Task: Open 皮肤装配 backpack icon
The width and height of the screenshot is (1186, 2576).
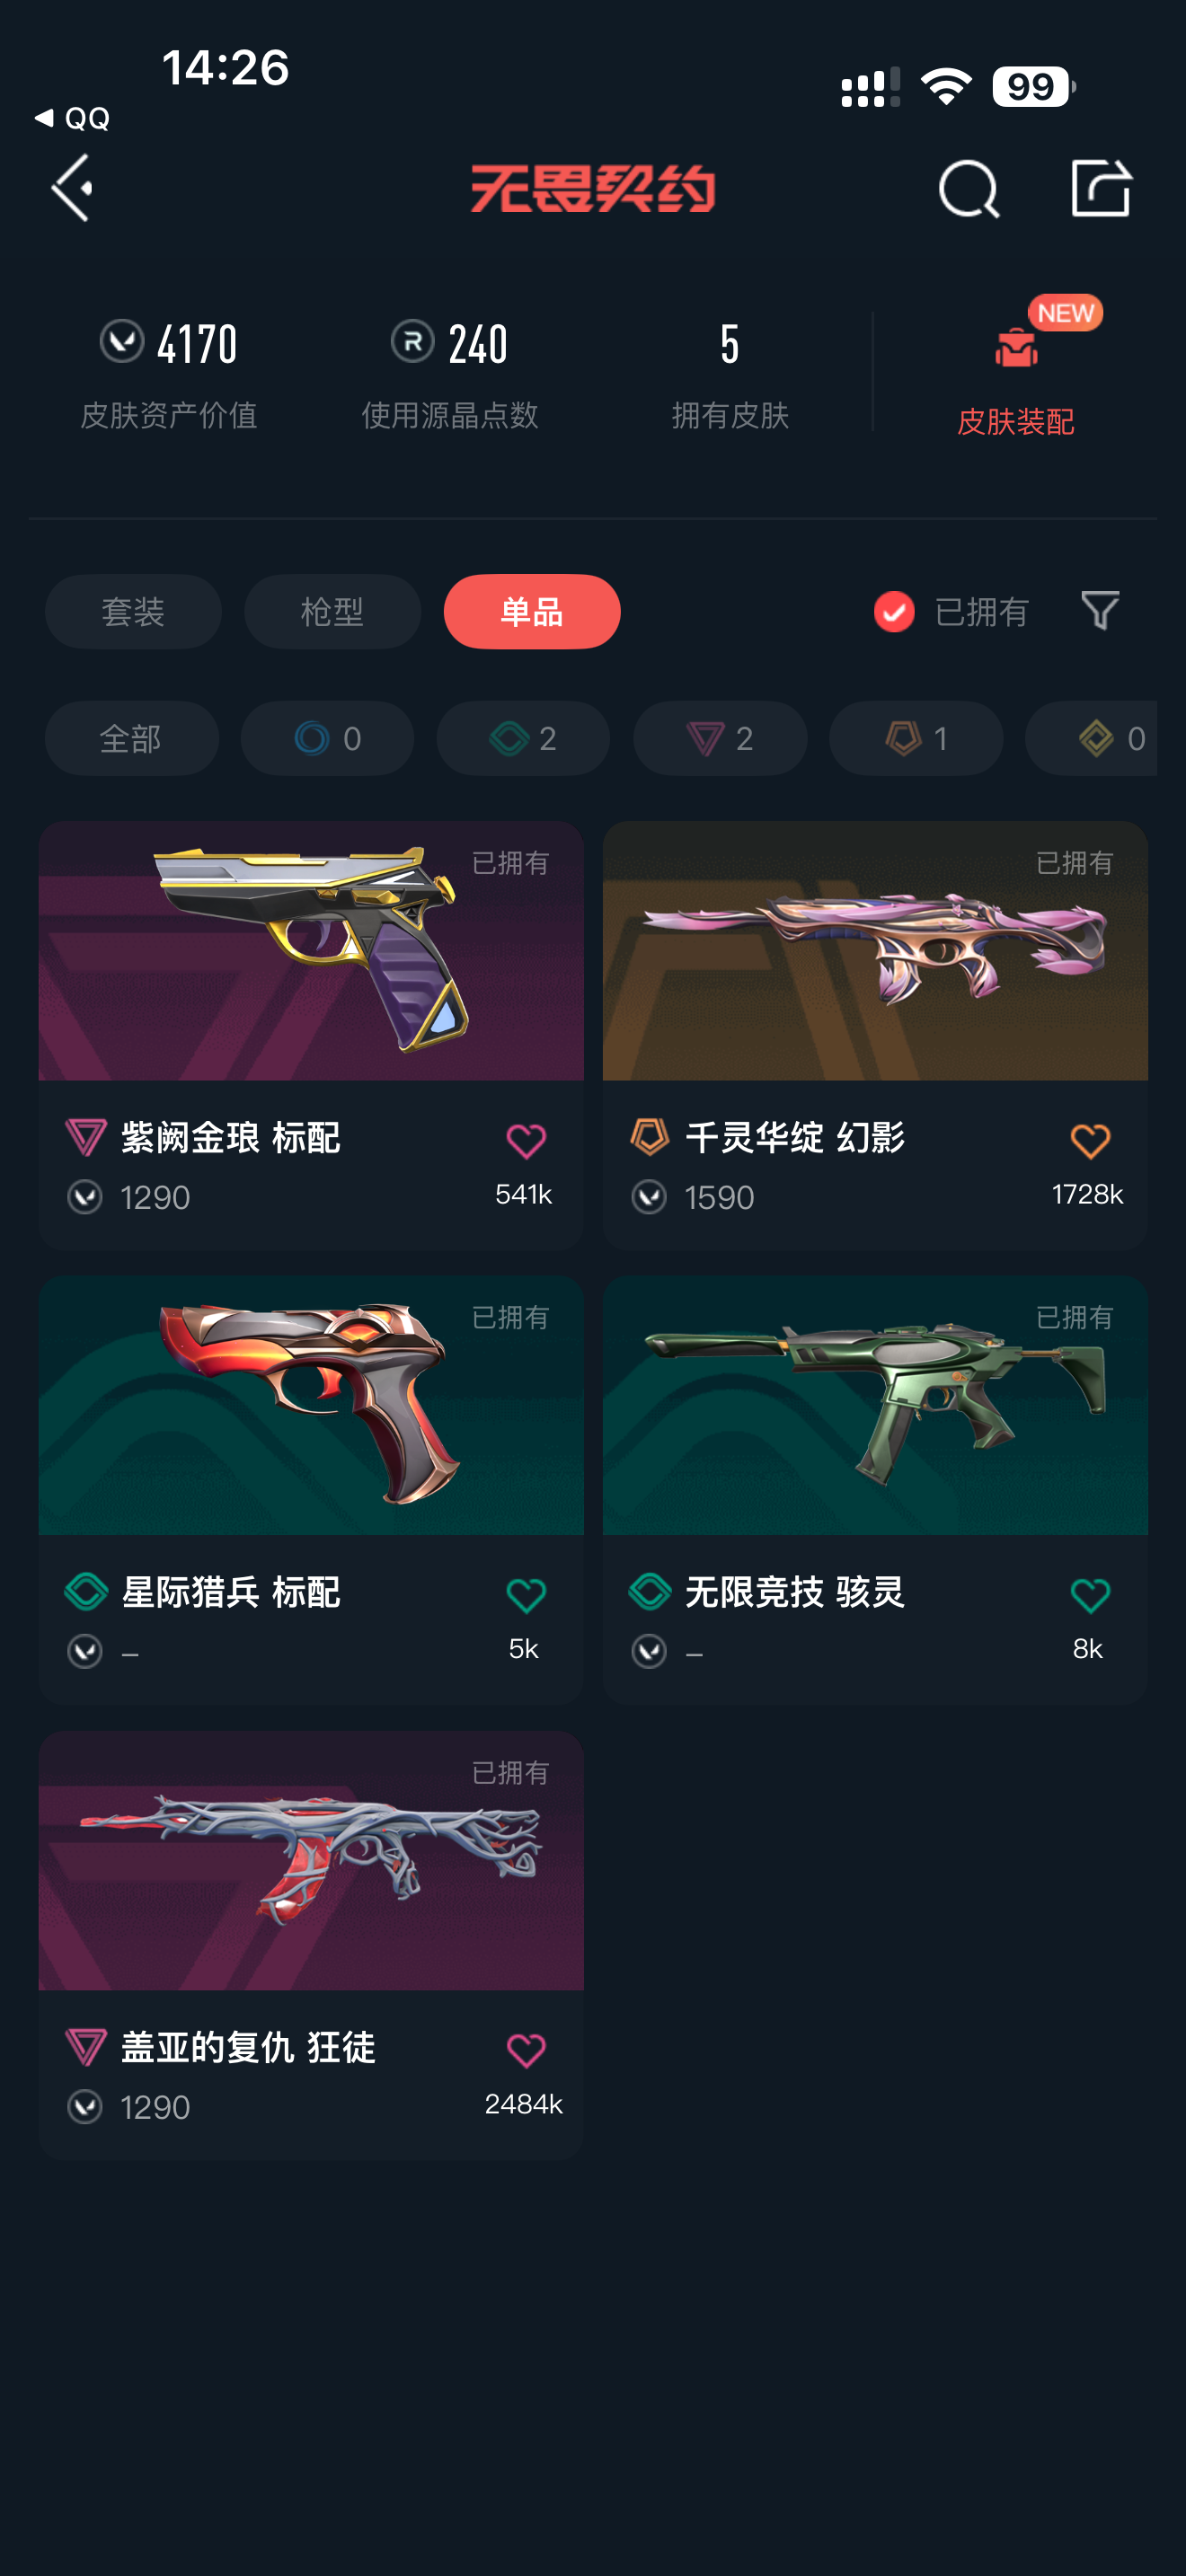Action: click(1016, 348)
